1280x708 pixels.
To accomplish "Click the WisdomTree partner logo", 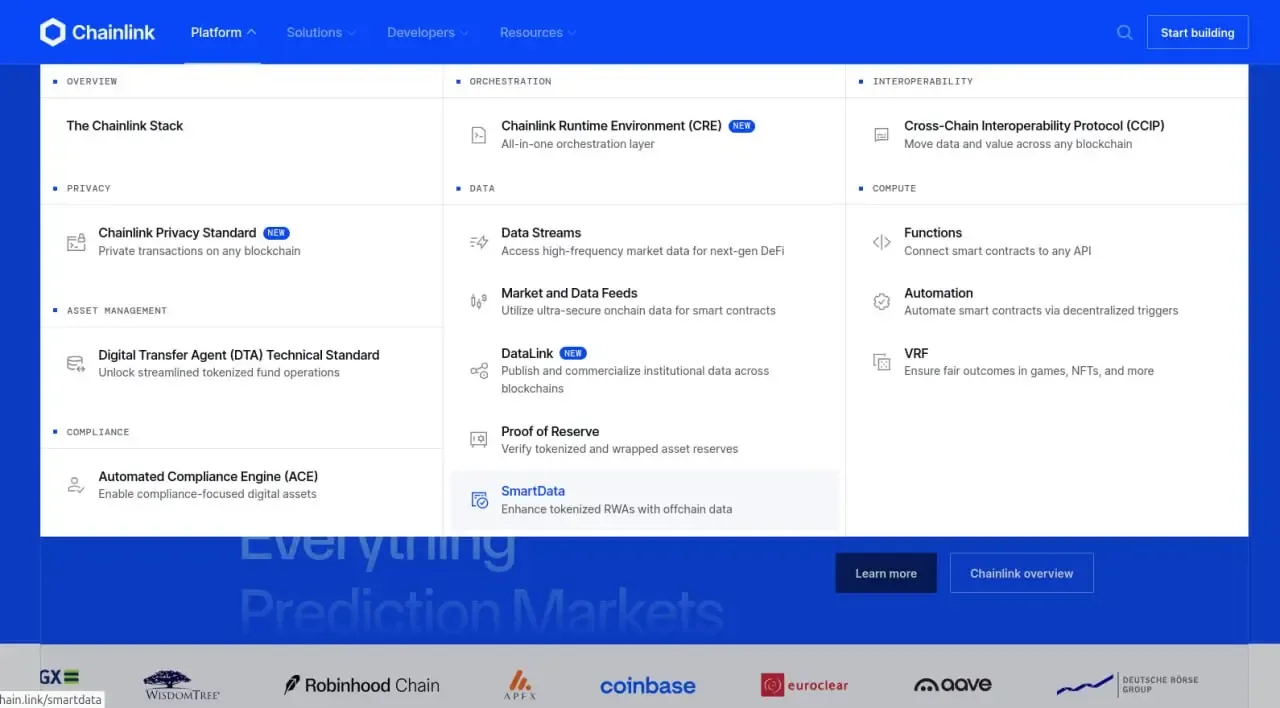I will coord(182,685).
